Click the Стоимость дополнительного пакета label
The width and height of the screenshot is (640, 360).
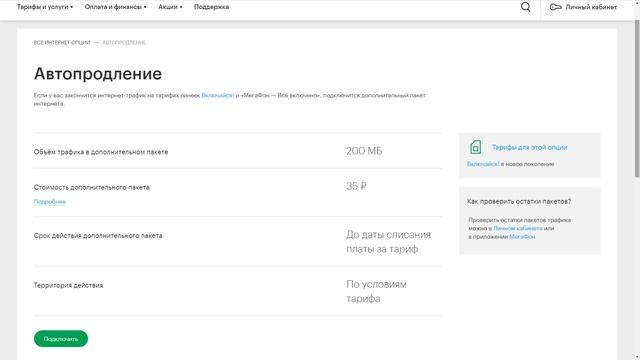tap(91, 187)
